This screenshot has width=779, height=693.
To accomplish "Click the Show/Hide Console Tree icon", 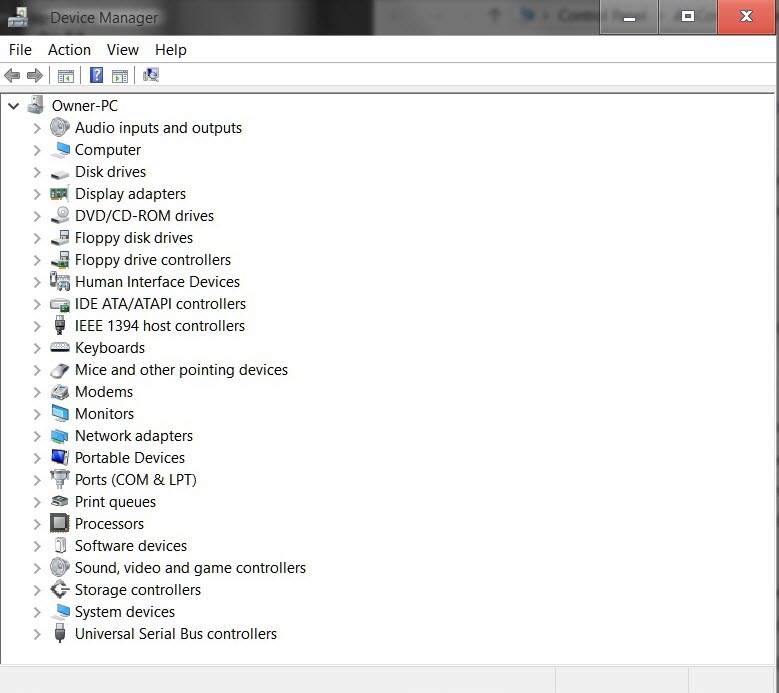I will pos(66,76).
